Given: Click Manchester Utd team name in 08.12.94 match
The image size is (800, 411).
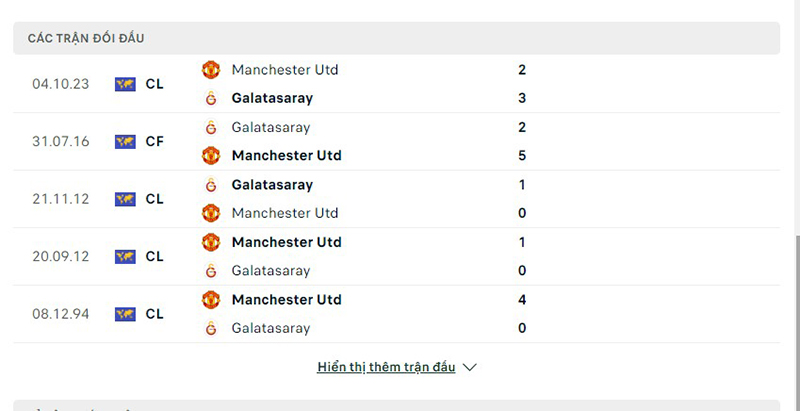Looking at the screenshot, I should click(x=286, y=300).
